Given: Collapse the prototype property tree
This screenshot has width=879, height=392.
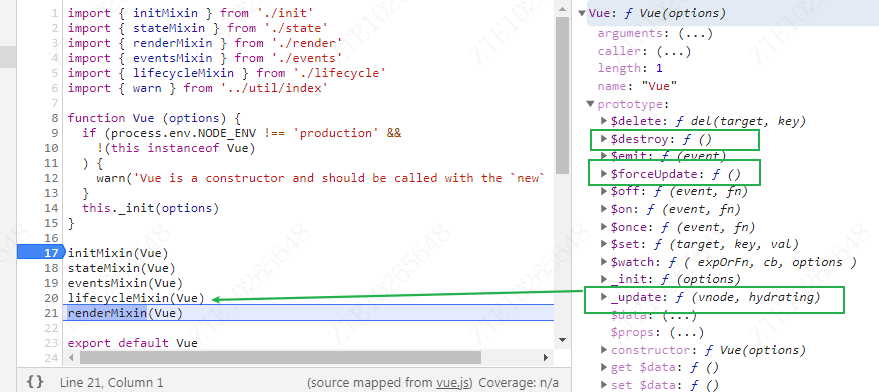Looking at the screenshot, I should [590, 104].
